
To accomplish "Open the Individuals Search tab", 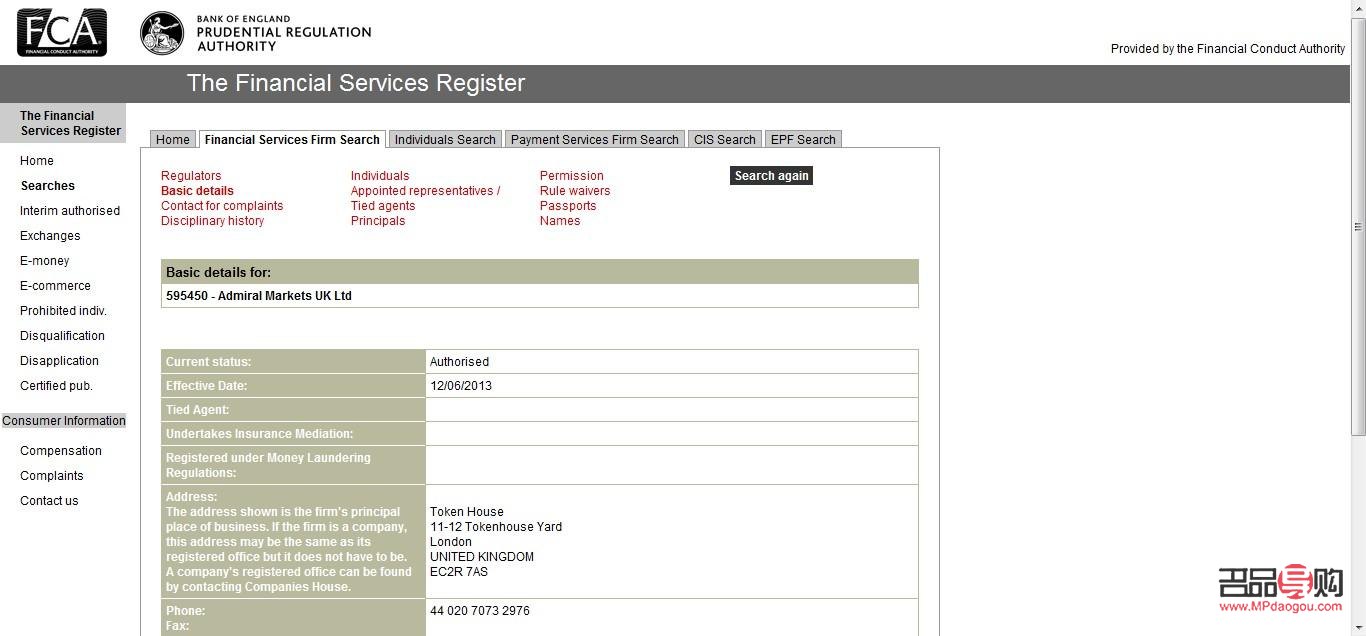I will [x=445, y=140].
